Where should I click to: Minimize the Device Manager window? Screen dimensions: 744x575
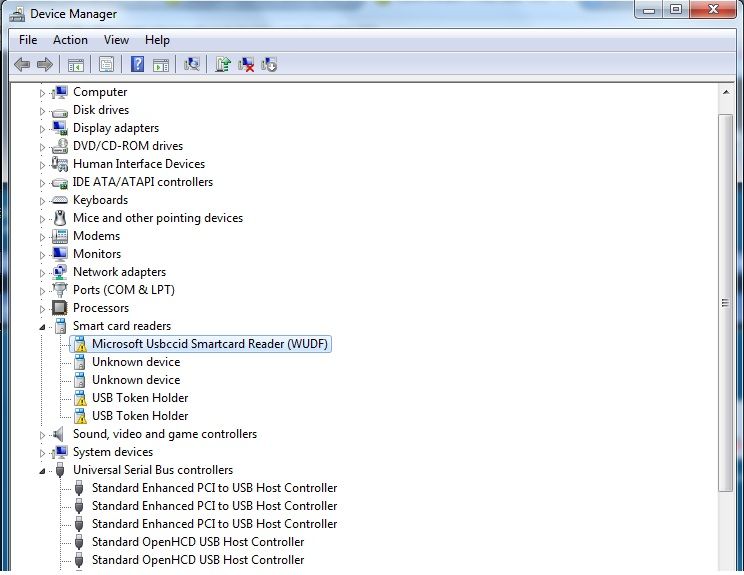tap(649, 10)
